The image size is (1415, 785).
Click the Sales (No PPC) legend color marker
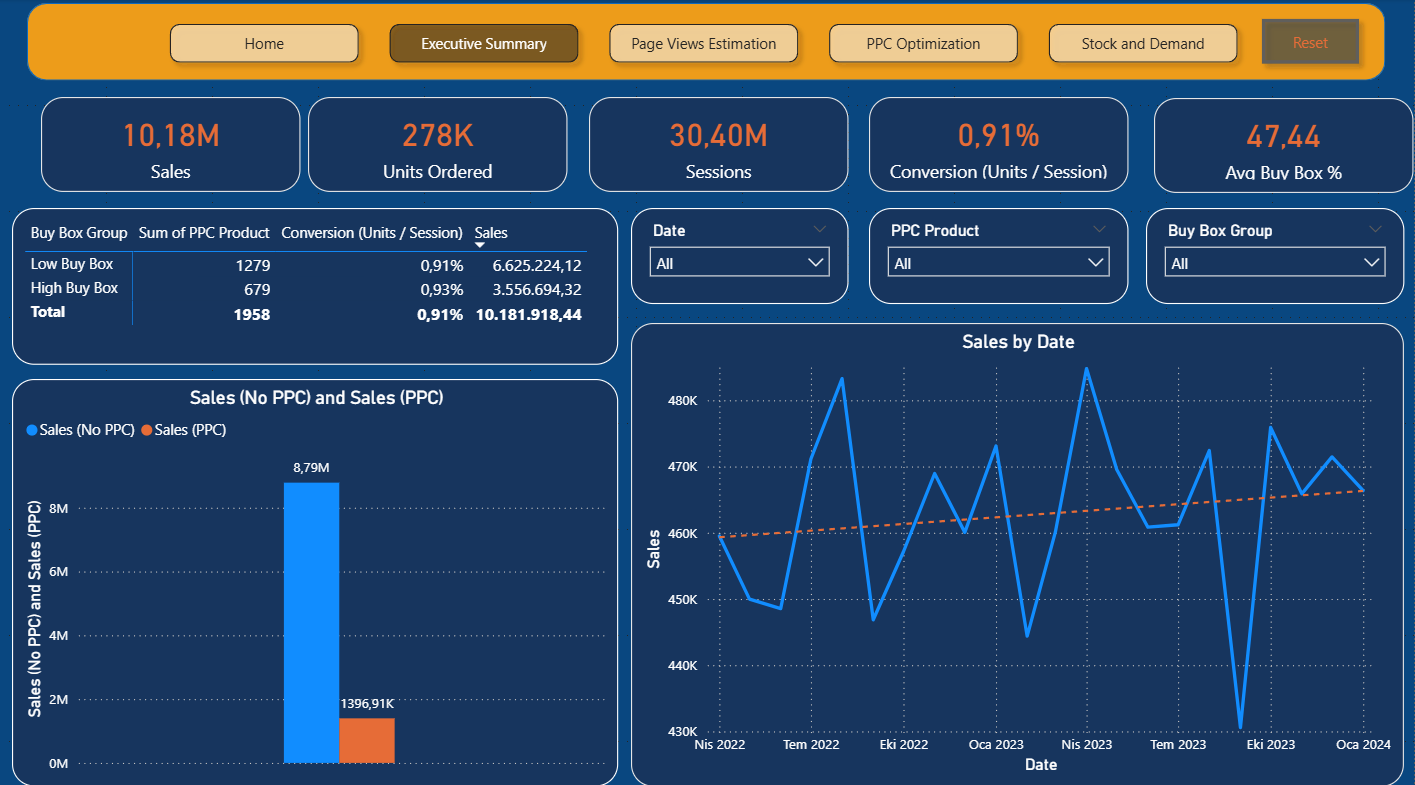click(32, 430)
